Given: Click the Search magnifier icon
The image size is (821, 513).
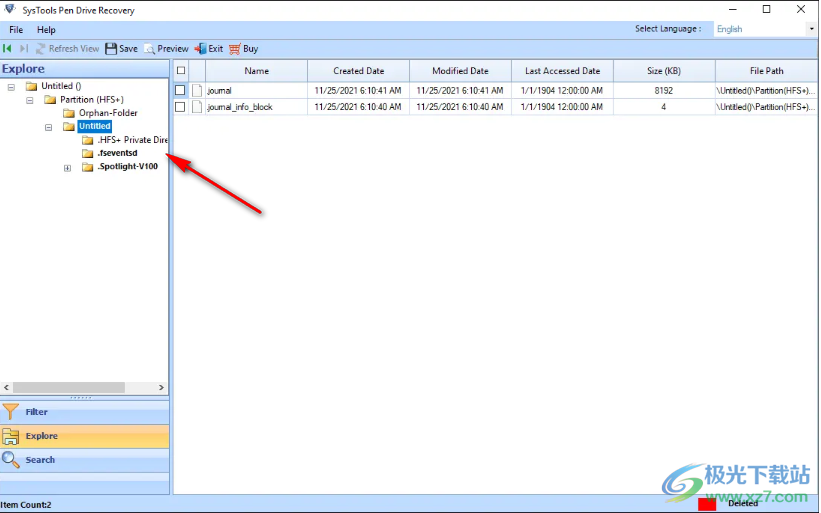Looking at the screenshot, I should pos(10,460).
